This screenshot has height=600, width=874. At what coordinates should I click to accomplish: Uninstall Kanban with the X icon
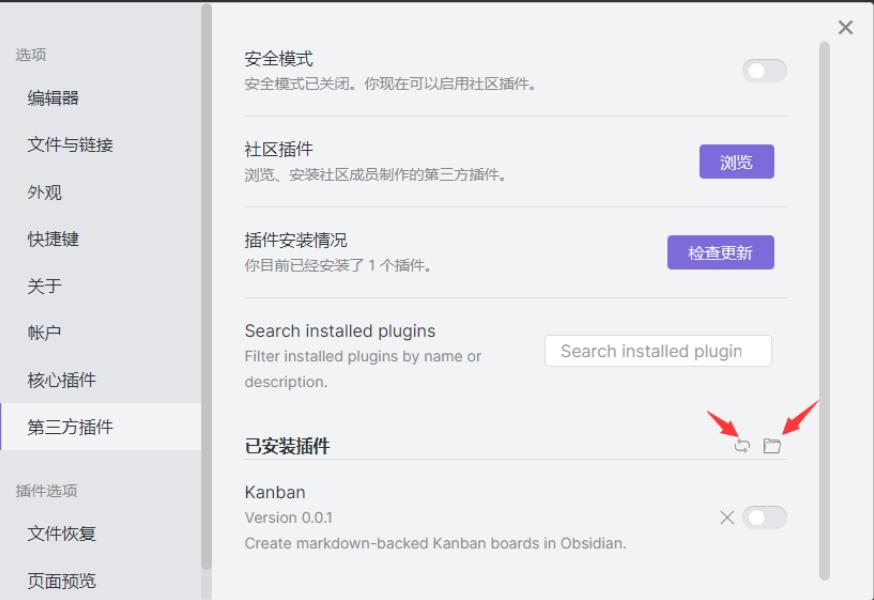(x=727, y=517)
